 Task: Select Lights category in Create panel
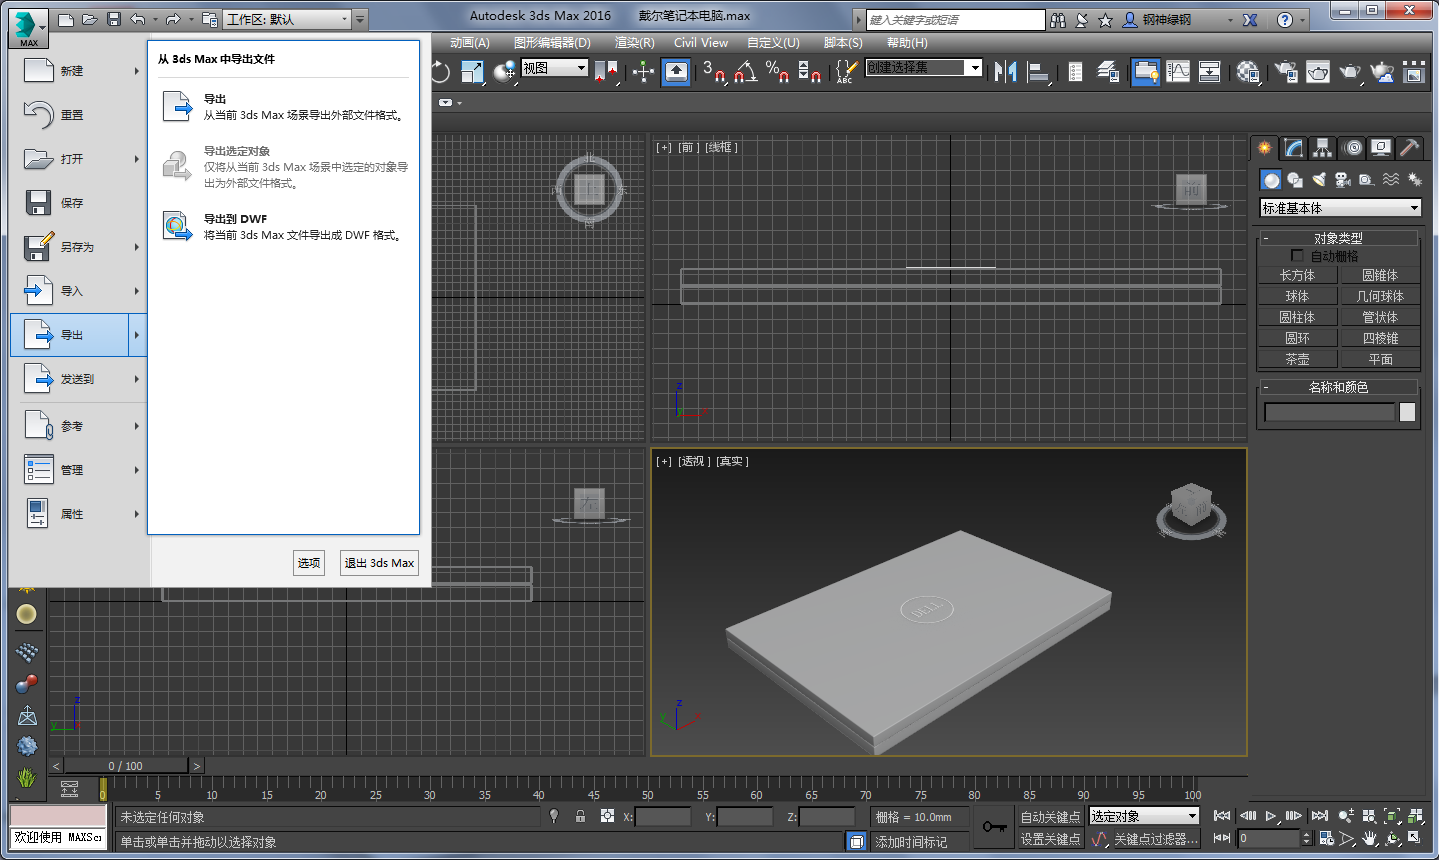coord(1319,180)
